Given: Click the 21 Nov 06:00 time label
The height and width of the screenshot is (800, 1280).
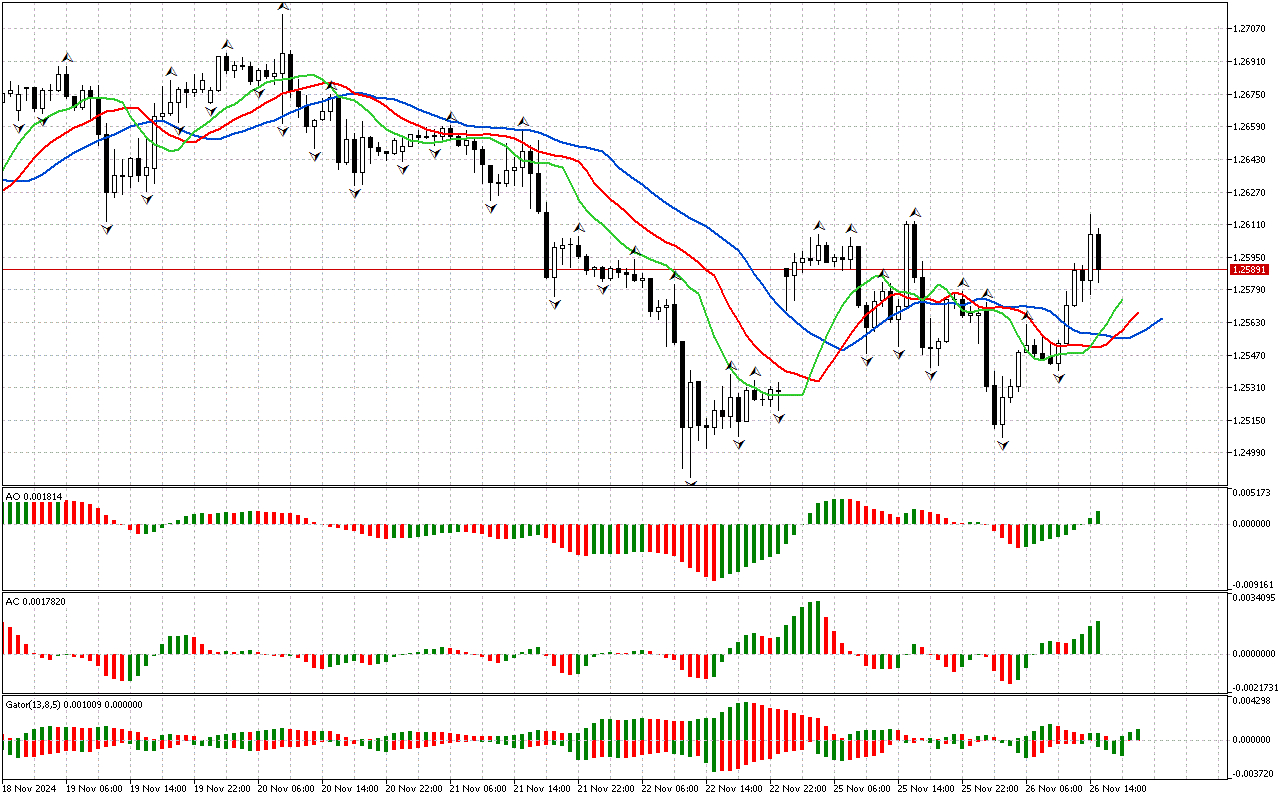Looking at the screenshot, I should pos(479,789).
